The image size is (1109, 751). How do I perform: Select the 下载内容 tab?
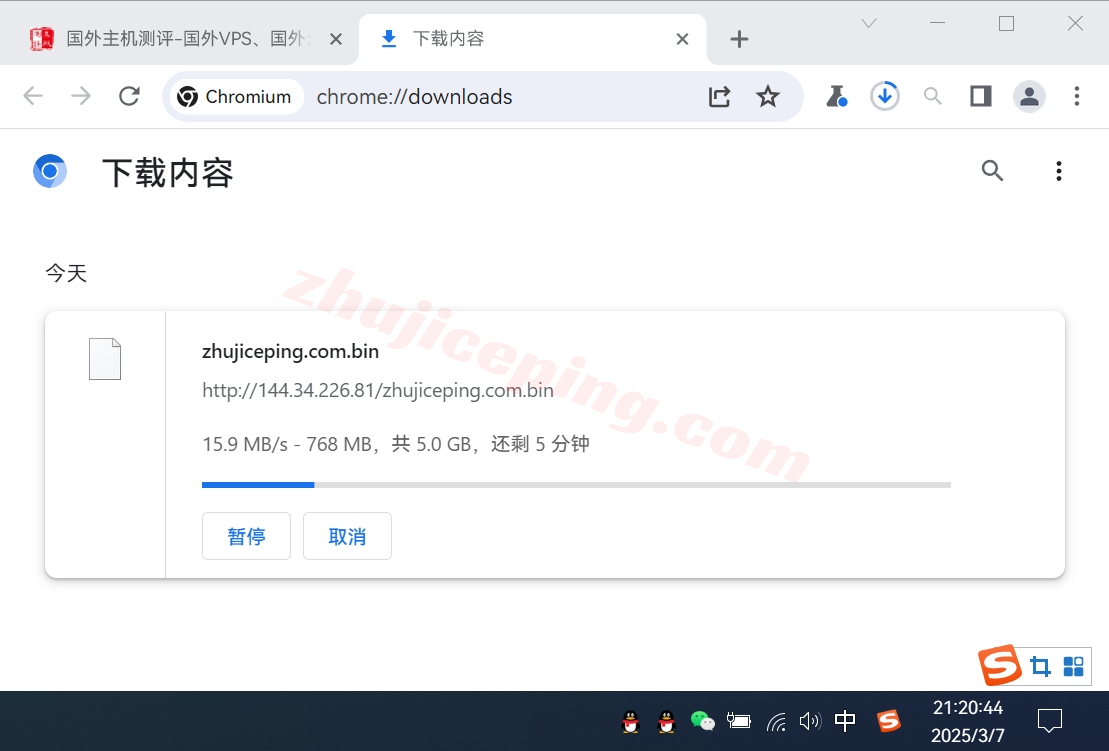pyautogui.click(x=523, y=39)
